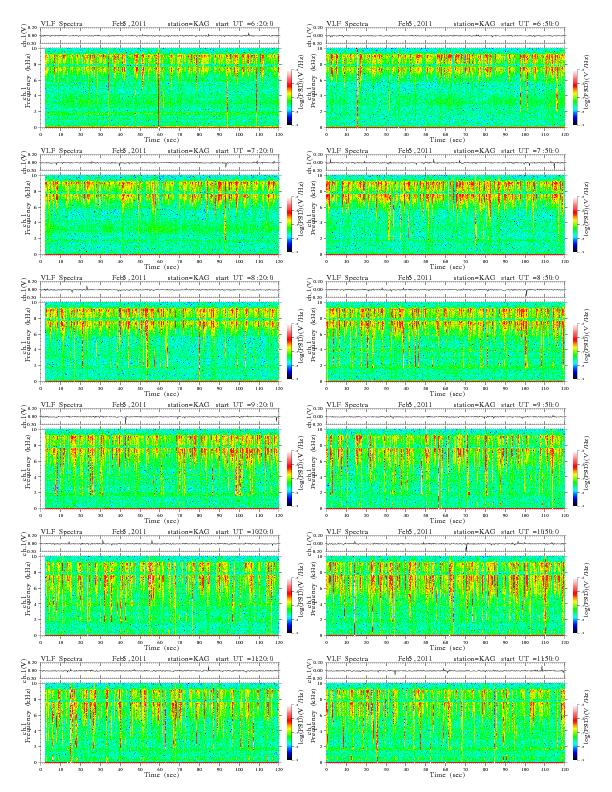Viewport: 612px width, 792px height.
Task: Click 'Time (sec)' label under the 6:20:0 spectrogram
Action: click(x=162, y=139)
